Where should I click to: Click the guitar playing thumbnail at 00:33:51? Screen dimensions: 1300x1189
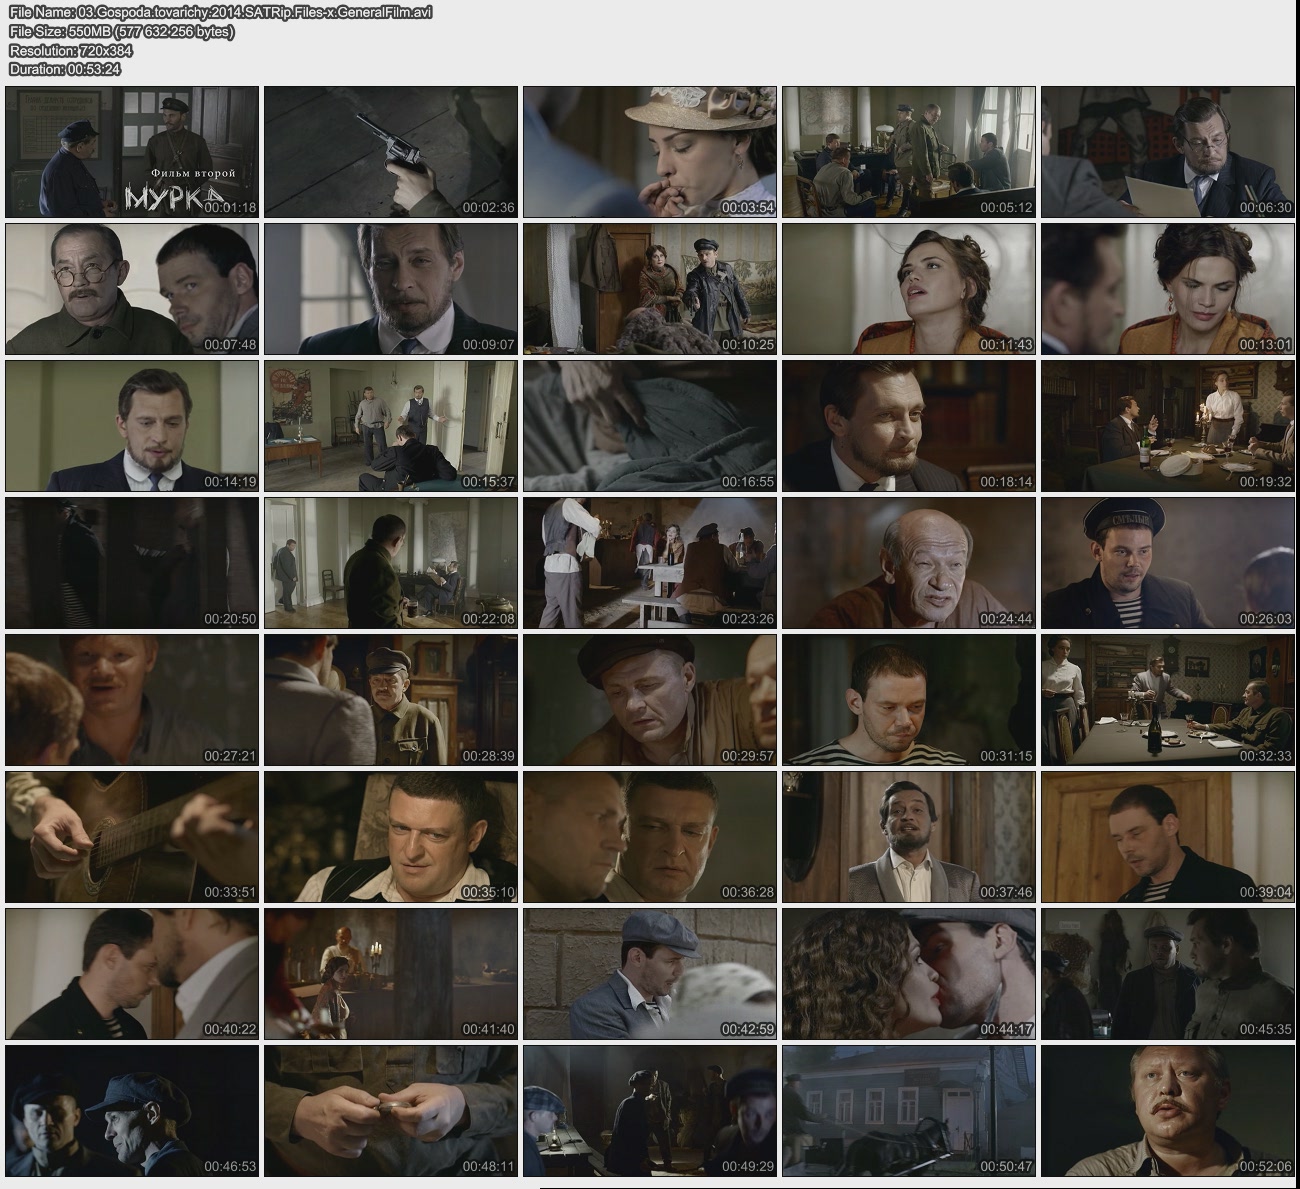point(132,837)
